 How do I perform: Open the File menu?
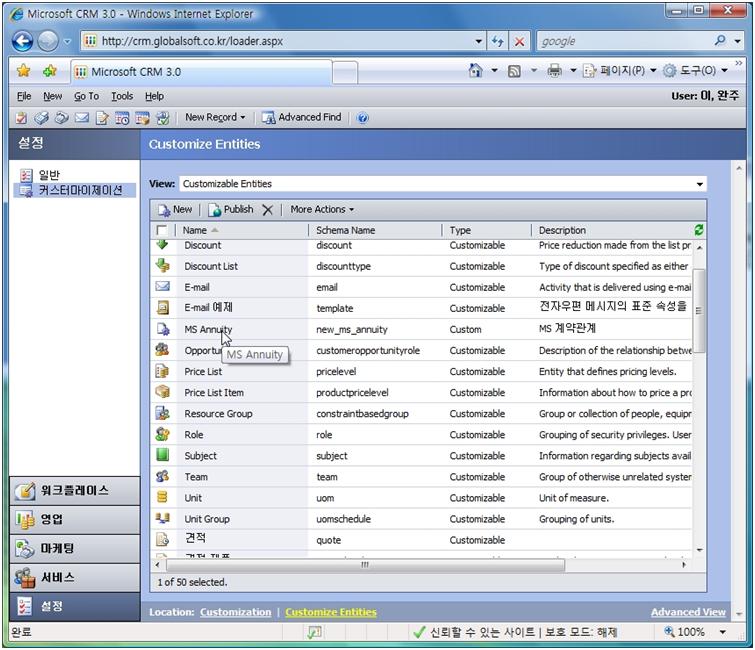[x=24, y=96]
